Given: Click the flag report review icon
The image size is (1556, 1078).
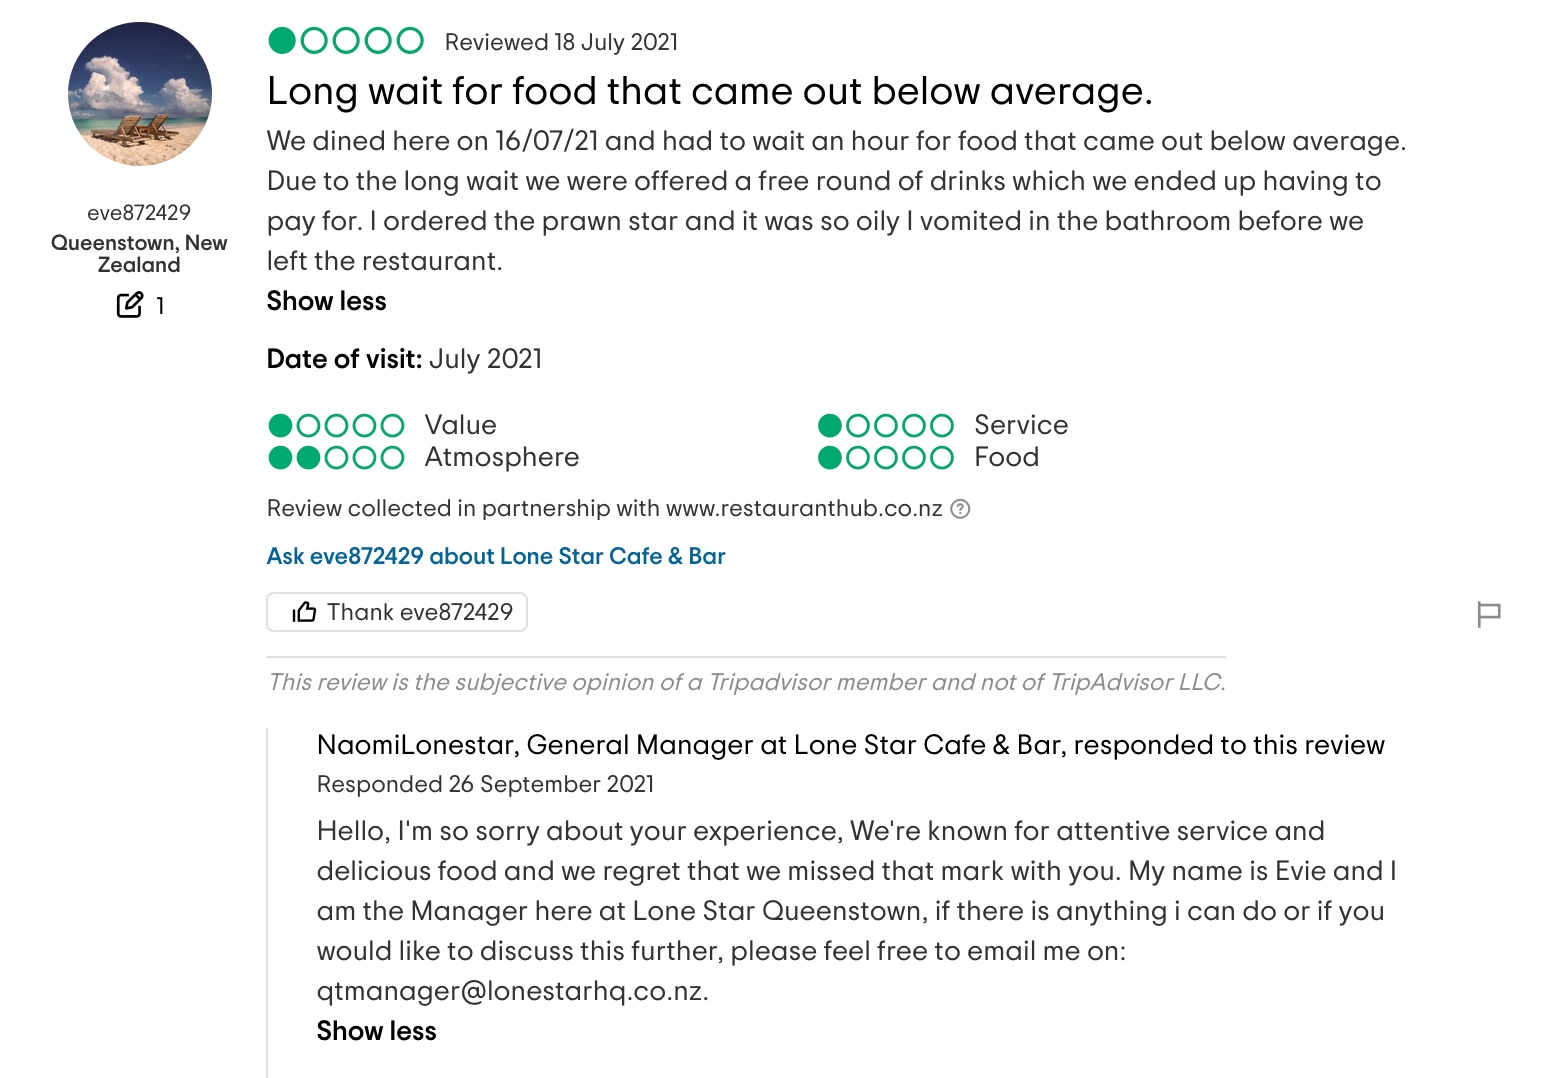Looking at the screenshot, I should coord(1488,614).
